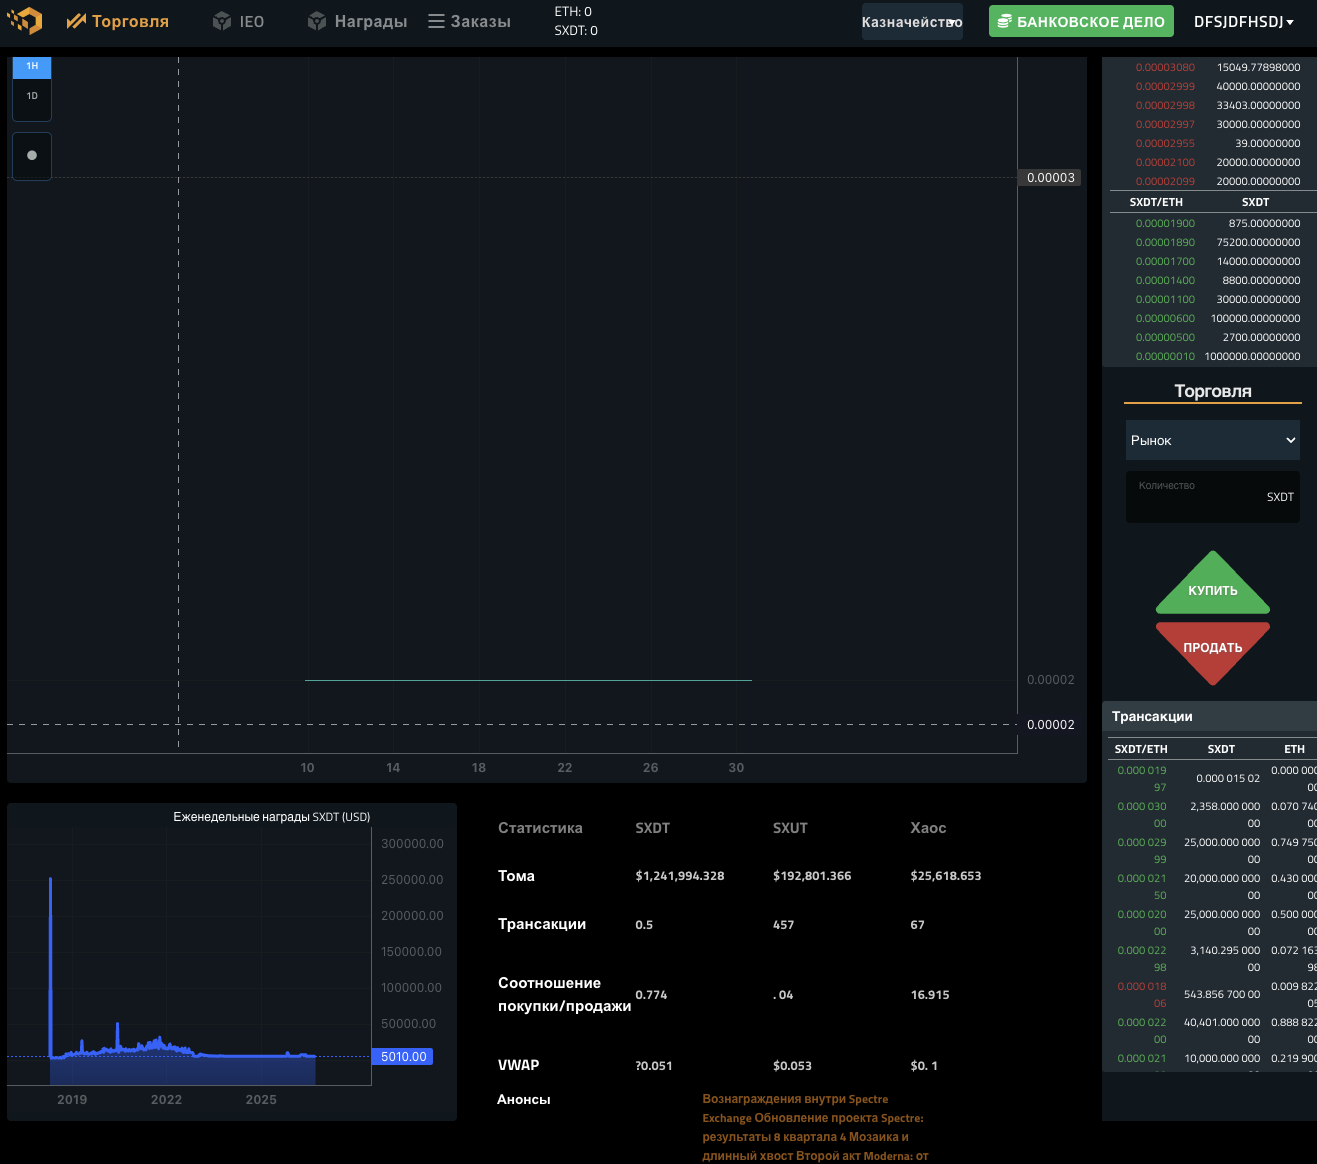Viewport: 1317px width, 1164px height.
Task: Open the Награды menu item
Action: pos(358,21)
